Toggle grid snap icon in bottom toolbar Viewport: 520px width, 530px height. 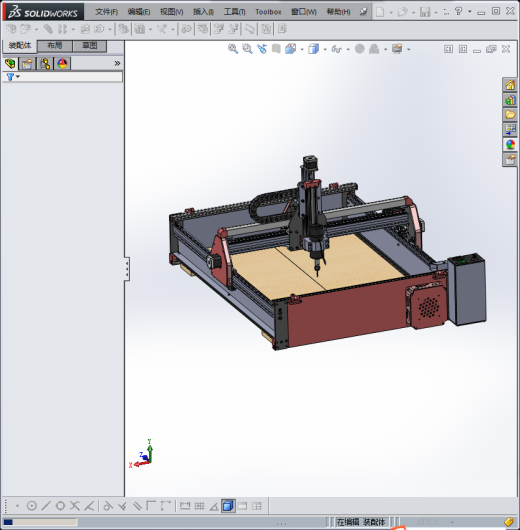click(199, 506)
